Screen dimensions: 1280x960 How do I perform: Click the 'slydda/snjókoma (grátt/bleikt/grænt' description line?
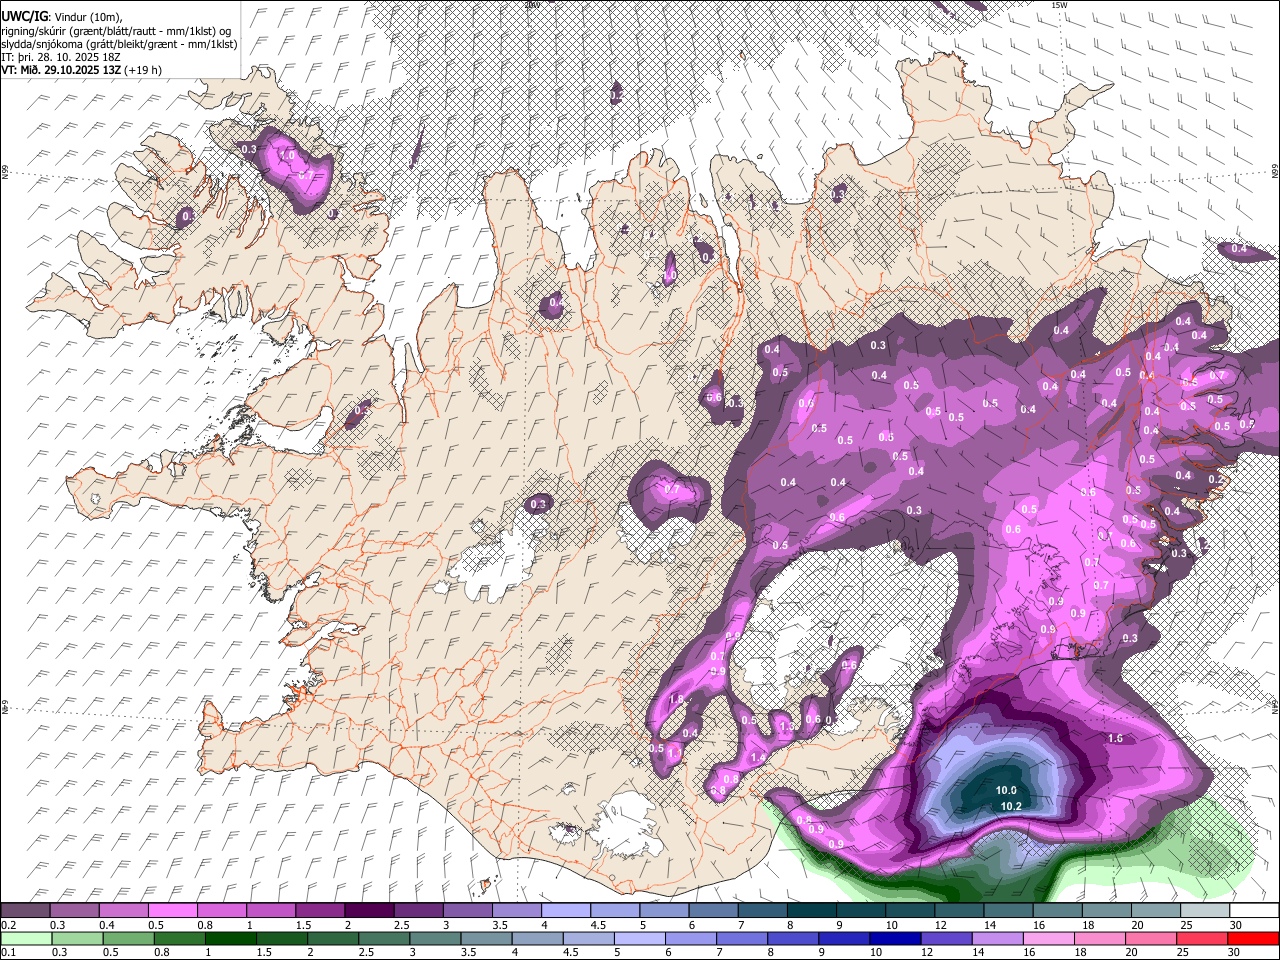pos(119,43)
